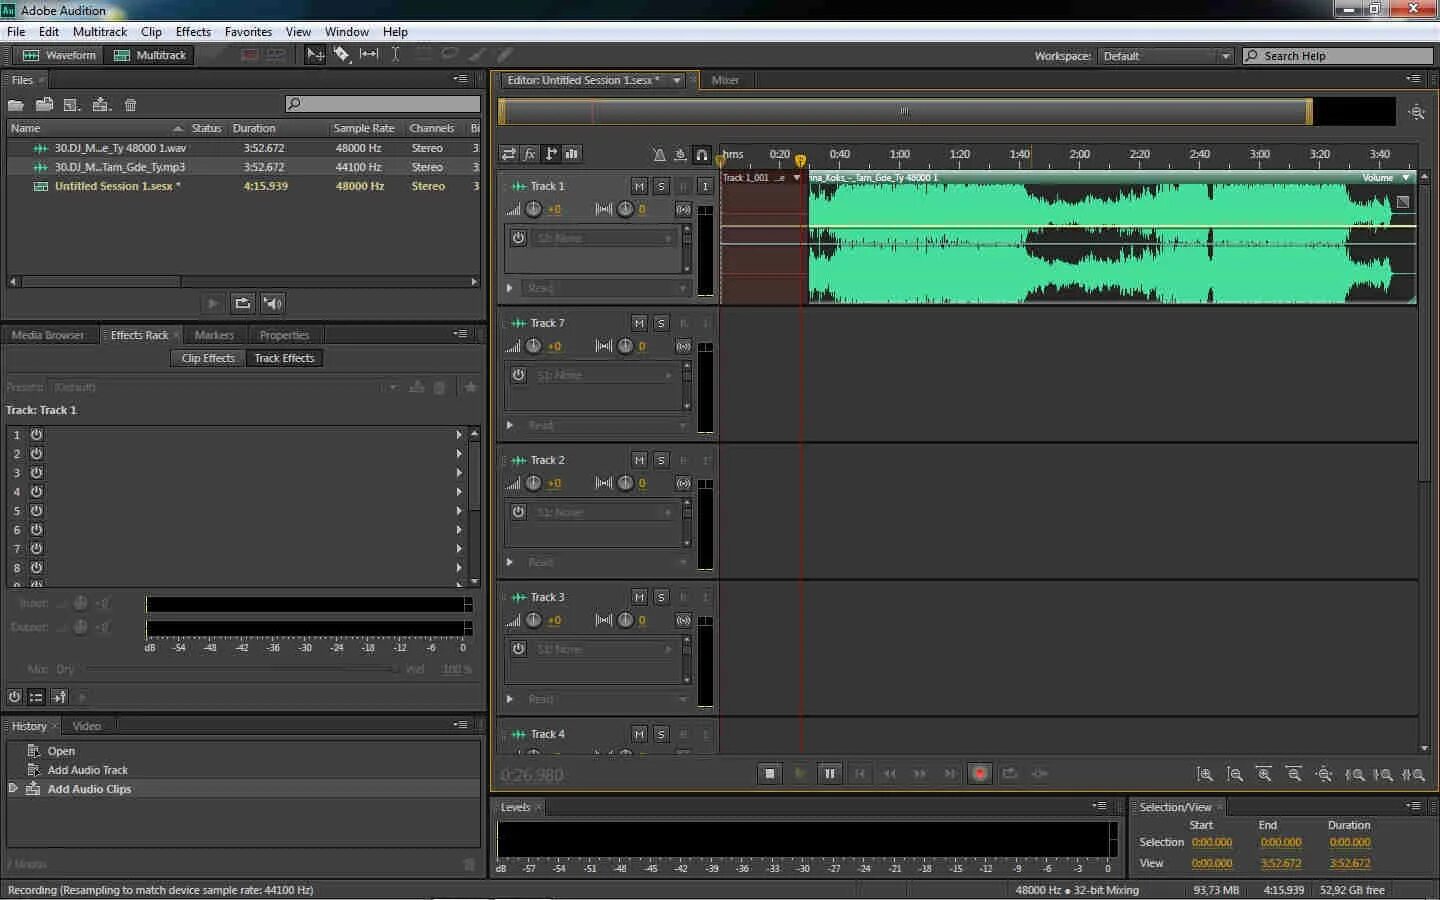Click the Track Effects button
The image size is (1440, 900).
284,358
